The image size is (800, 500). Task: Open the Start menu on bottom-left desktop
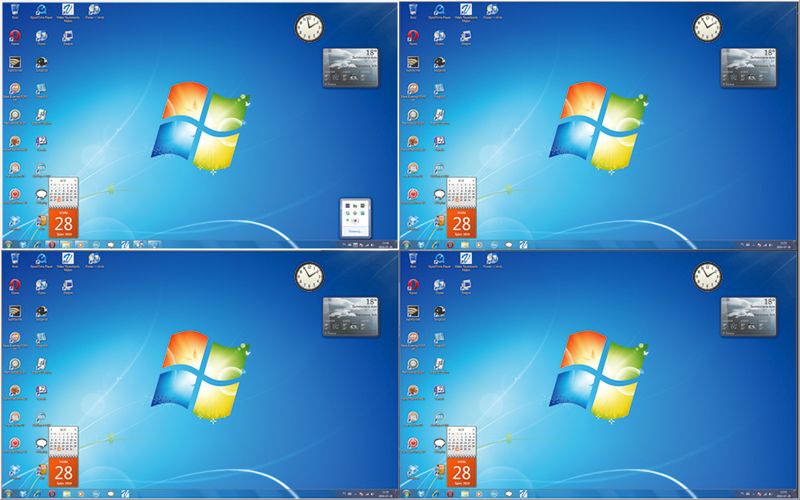pyautogui.click(x=8, y=494)
